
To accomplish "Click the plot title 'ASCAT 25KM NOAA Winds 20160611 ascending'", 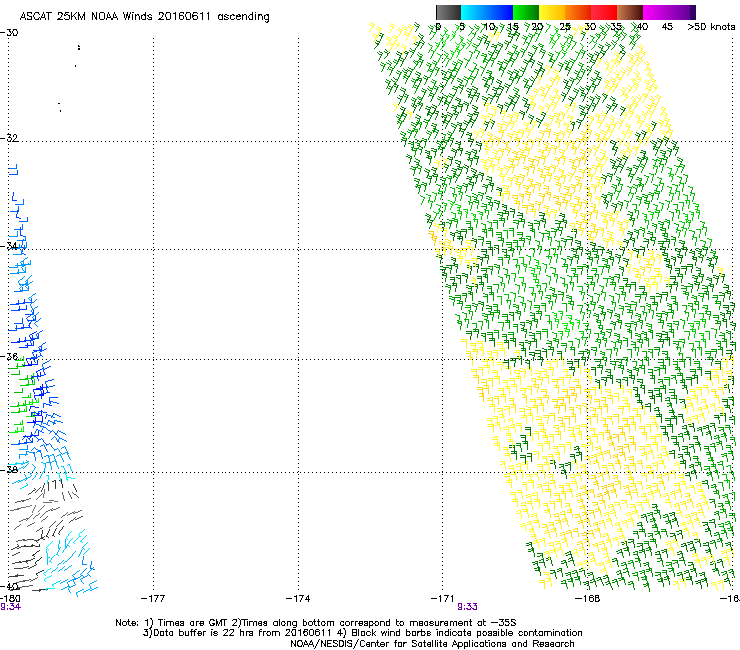I will pyautogui.click(x=144, y=17).
